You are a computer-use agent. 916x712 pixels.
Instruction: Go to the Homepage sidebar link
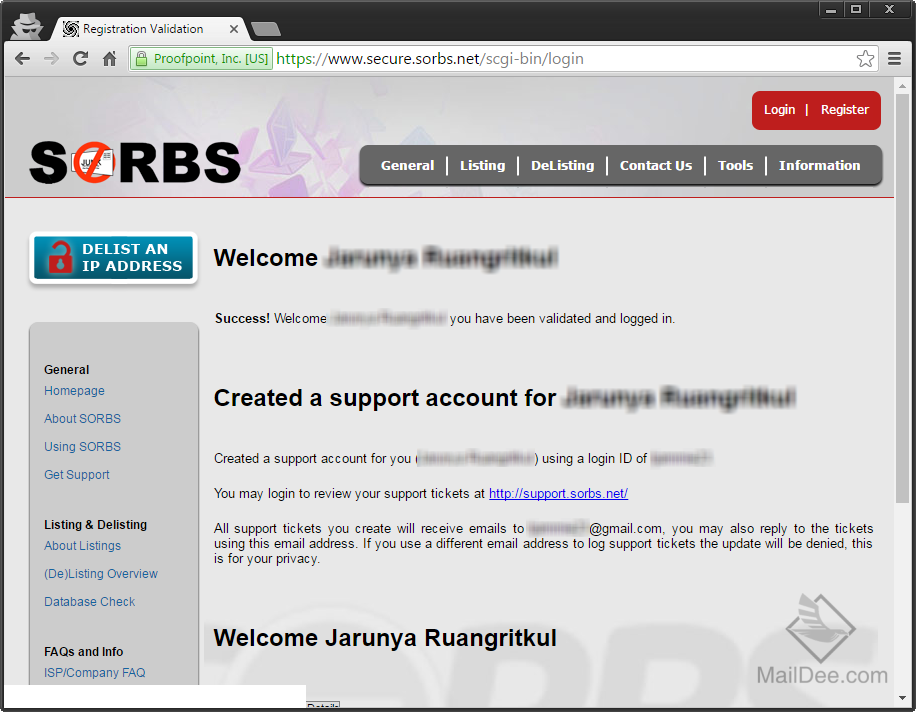74,391
